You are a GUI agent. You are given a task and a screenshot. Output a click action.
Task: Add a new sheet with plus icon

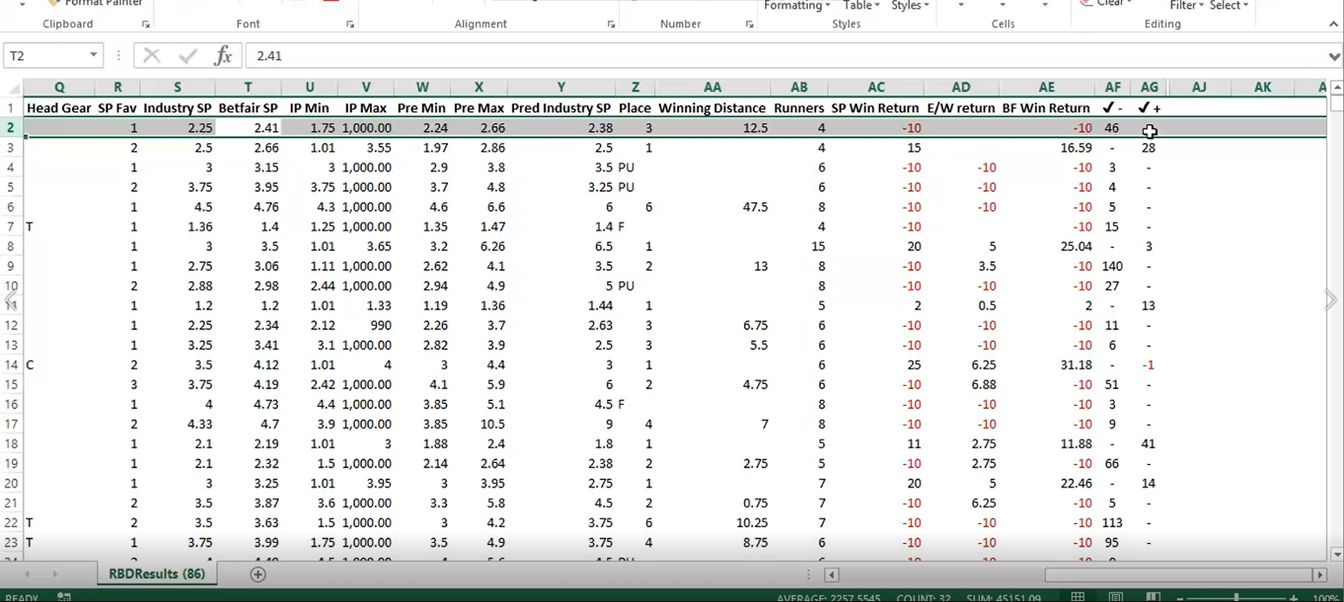[258, 574]
